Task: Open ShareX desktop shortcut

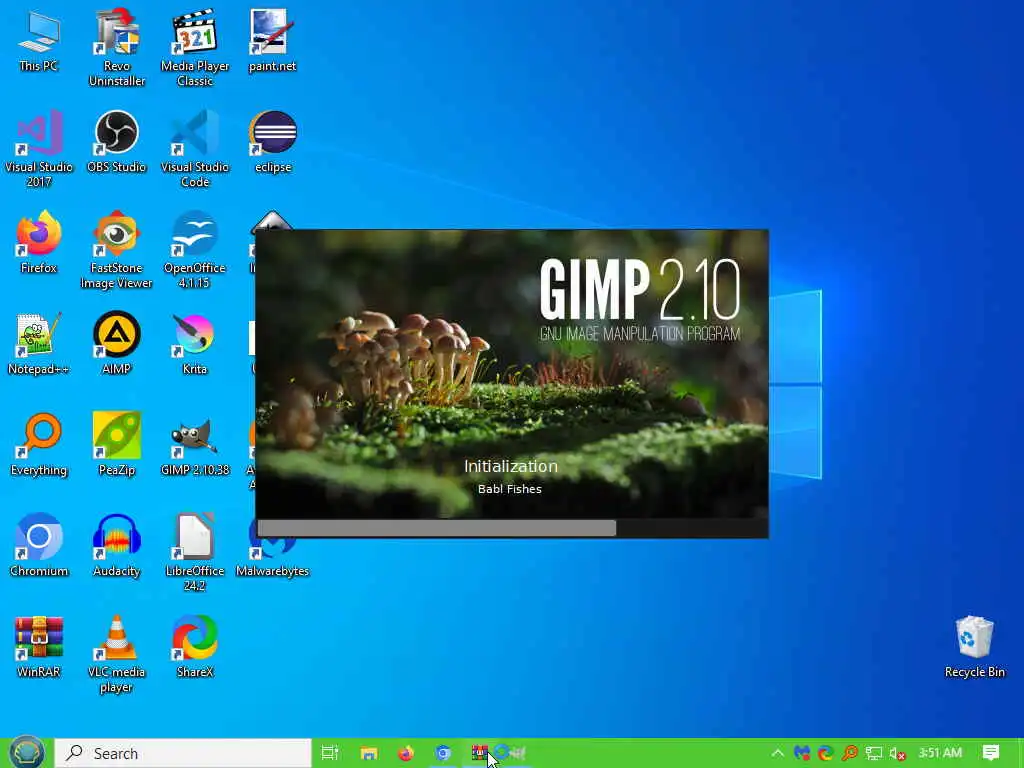Action: click(x=195, y=647)
